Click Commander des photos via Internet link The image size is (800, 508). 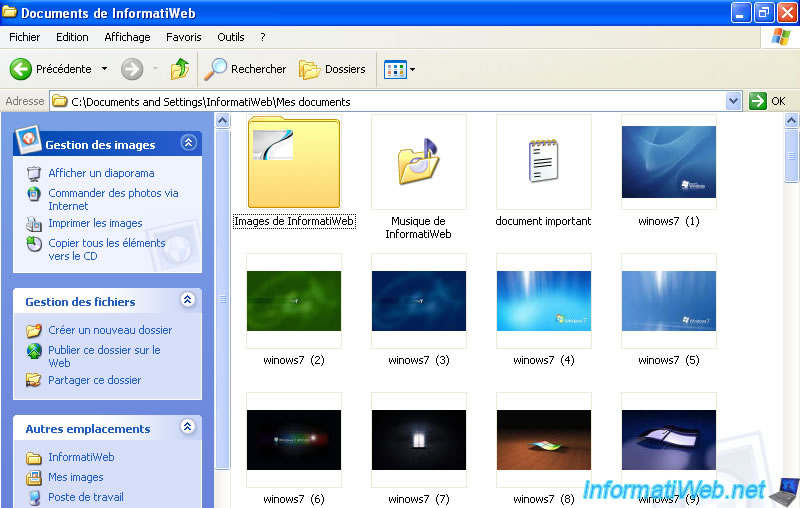(113, 199)
